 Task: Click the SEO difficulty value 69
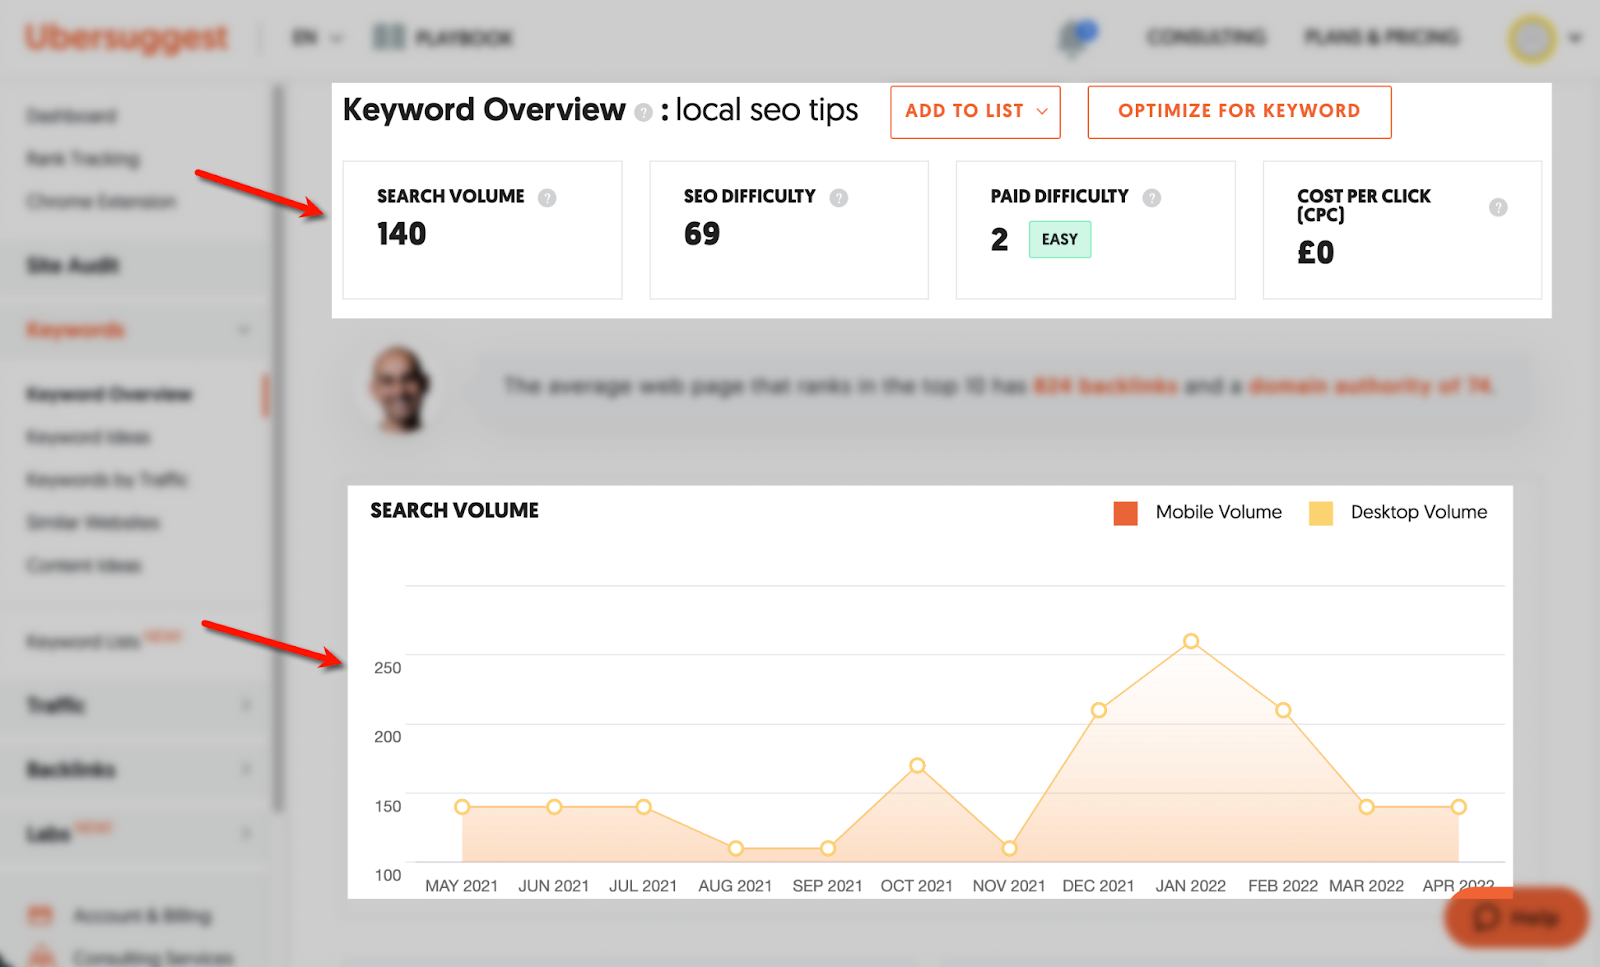[702, 234]
